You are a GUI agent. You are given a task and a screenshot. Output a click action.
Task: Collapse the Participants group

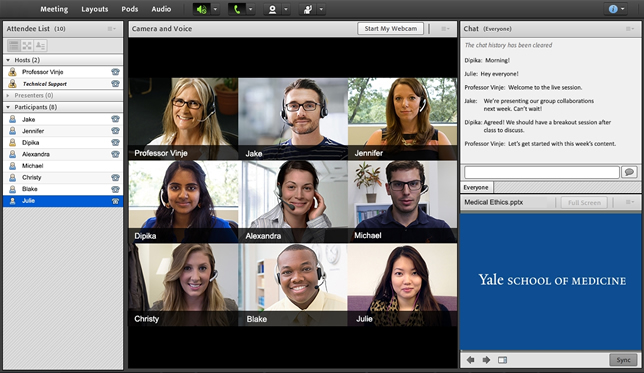8,107
